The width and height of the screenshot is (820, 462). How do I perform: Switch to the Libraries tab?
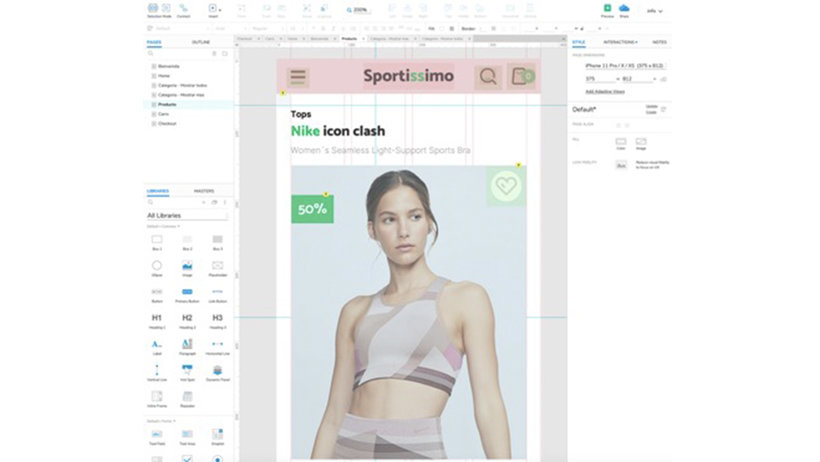(157, 191)
